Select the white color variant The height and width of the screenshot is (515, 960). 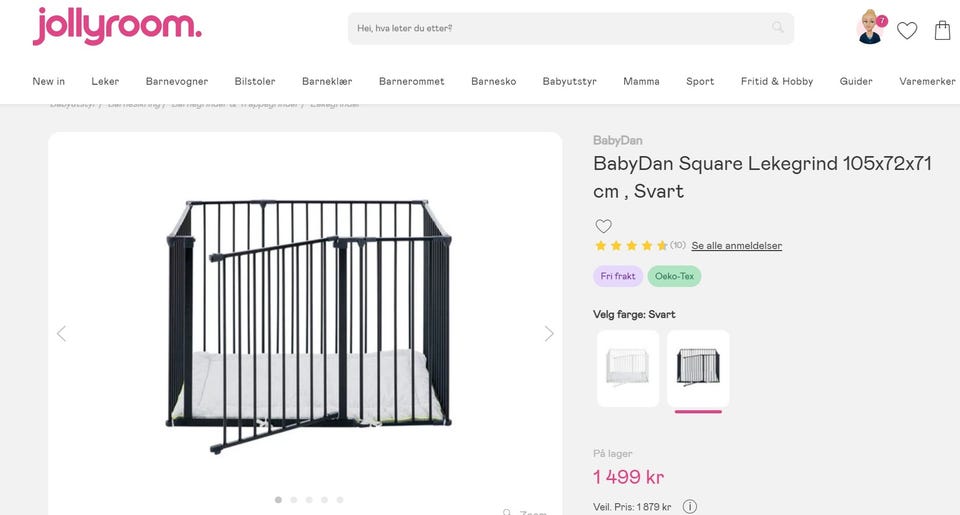pos(628,368)
